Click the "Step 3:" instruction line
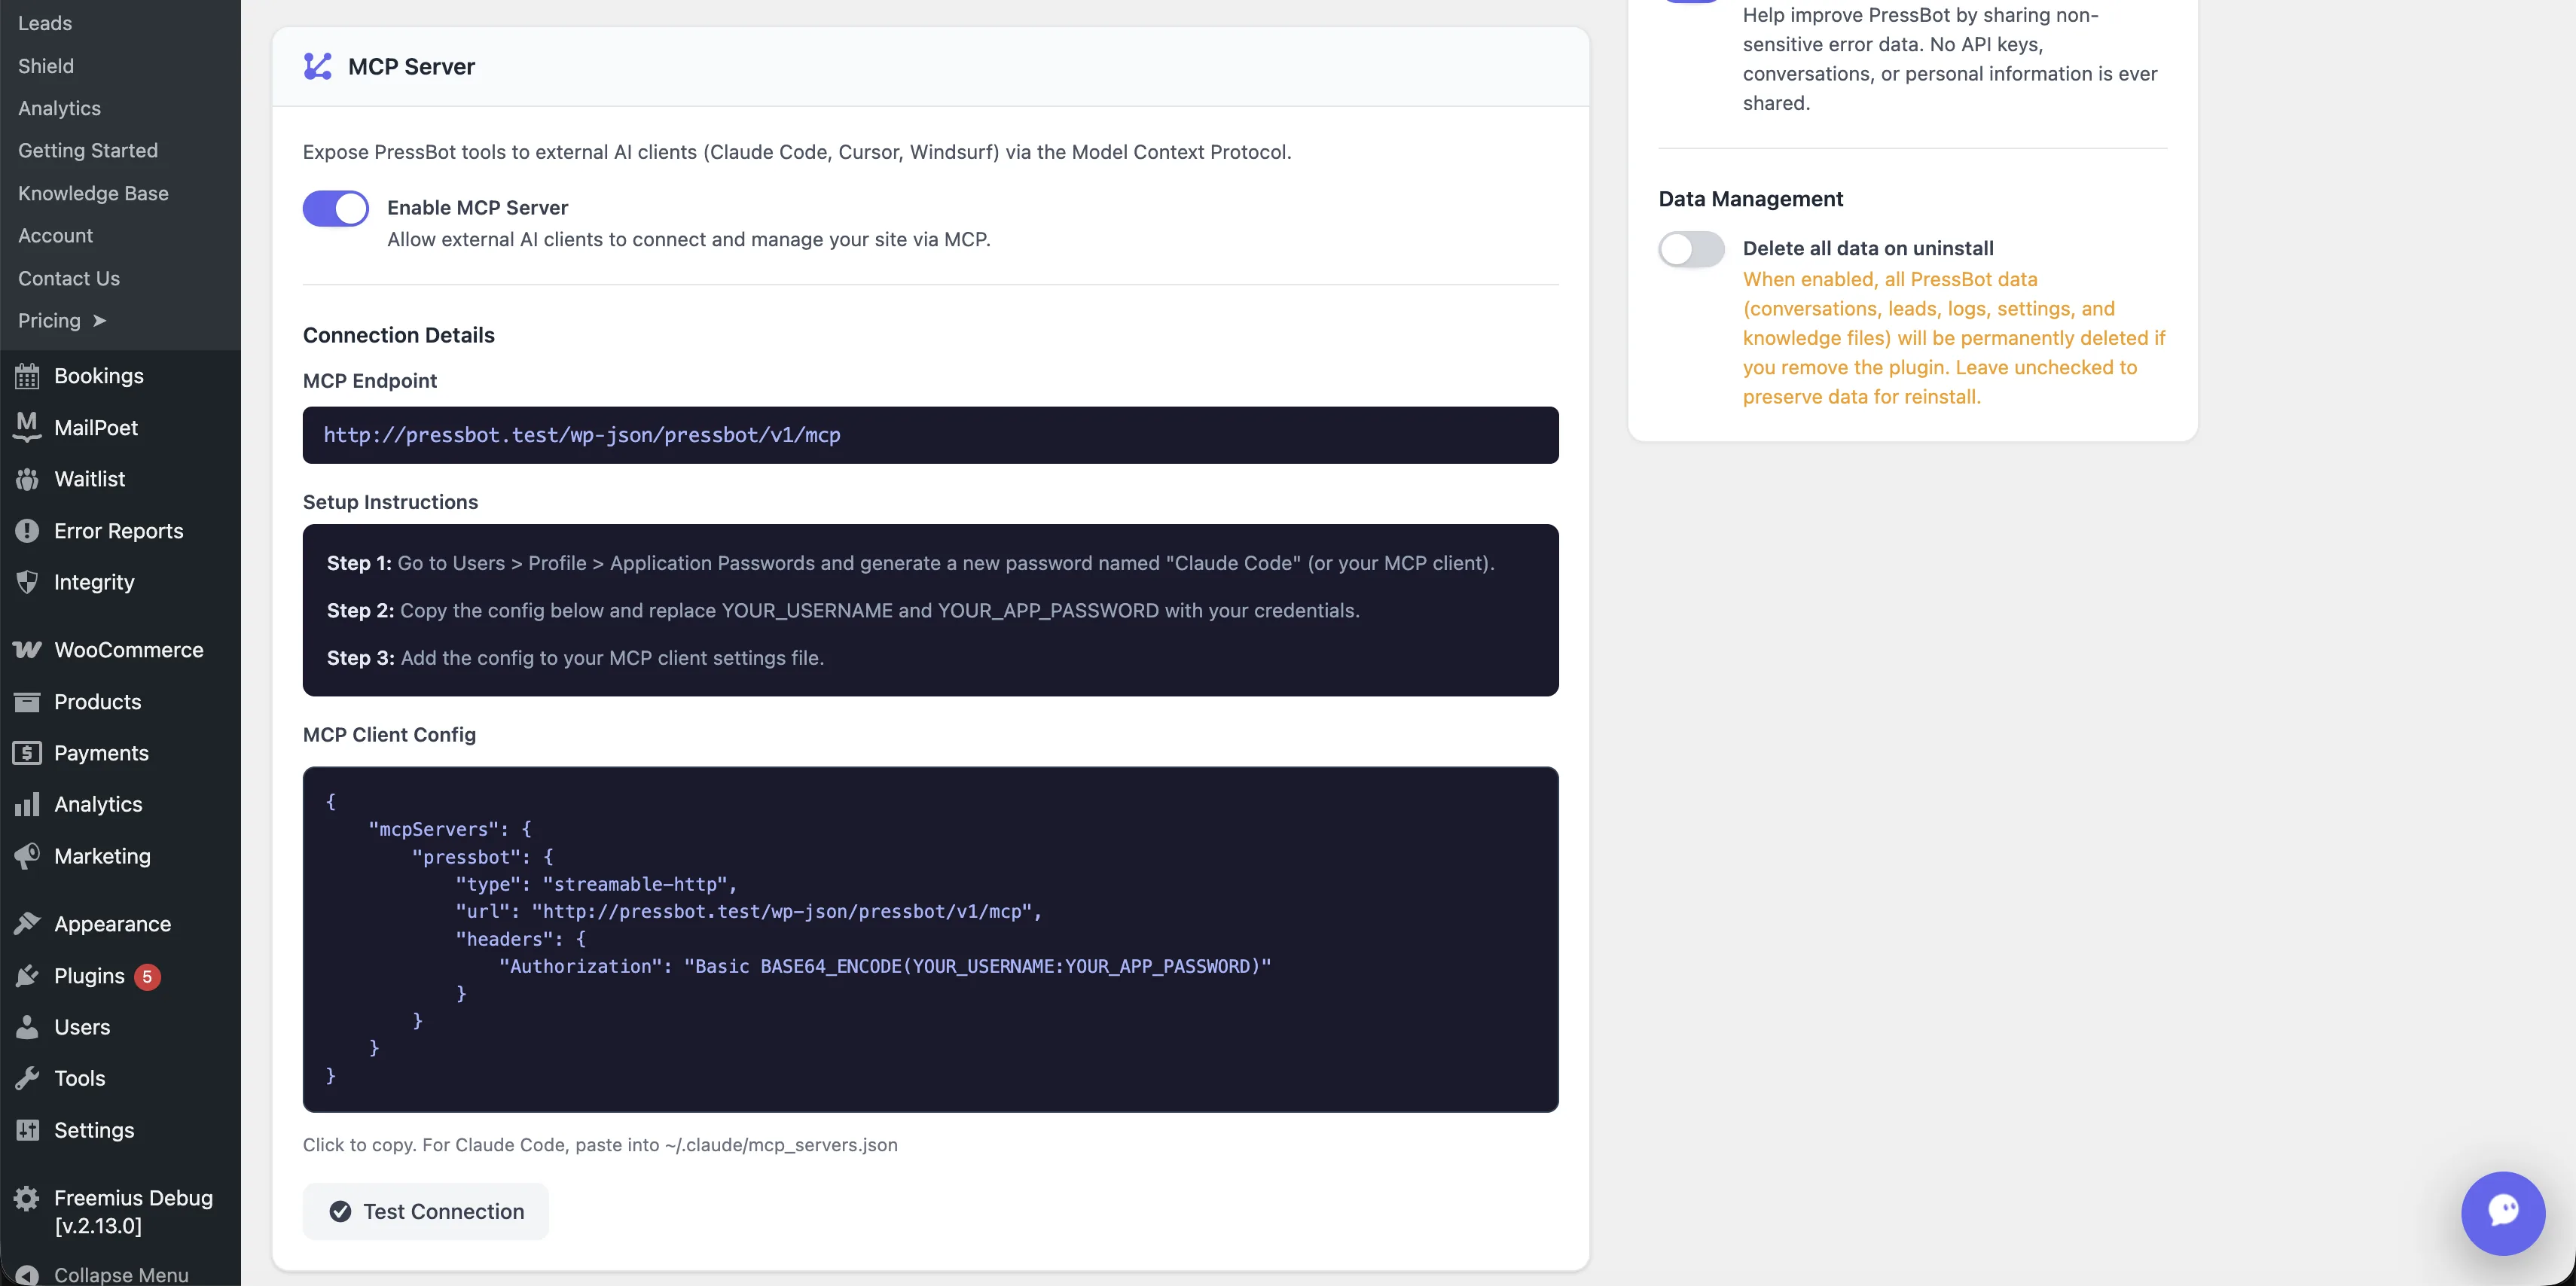The height and width of the screenshot is (1286, 2576). click(575, 658)
